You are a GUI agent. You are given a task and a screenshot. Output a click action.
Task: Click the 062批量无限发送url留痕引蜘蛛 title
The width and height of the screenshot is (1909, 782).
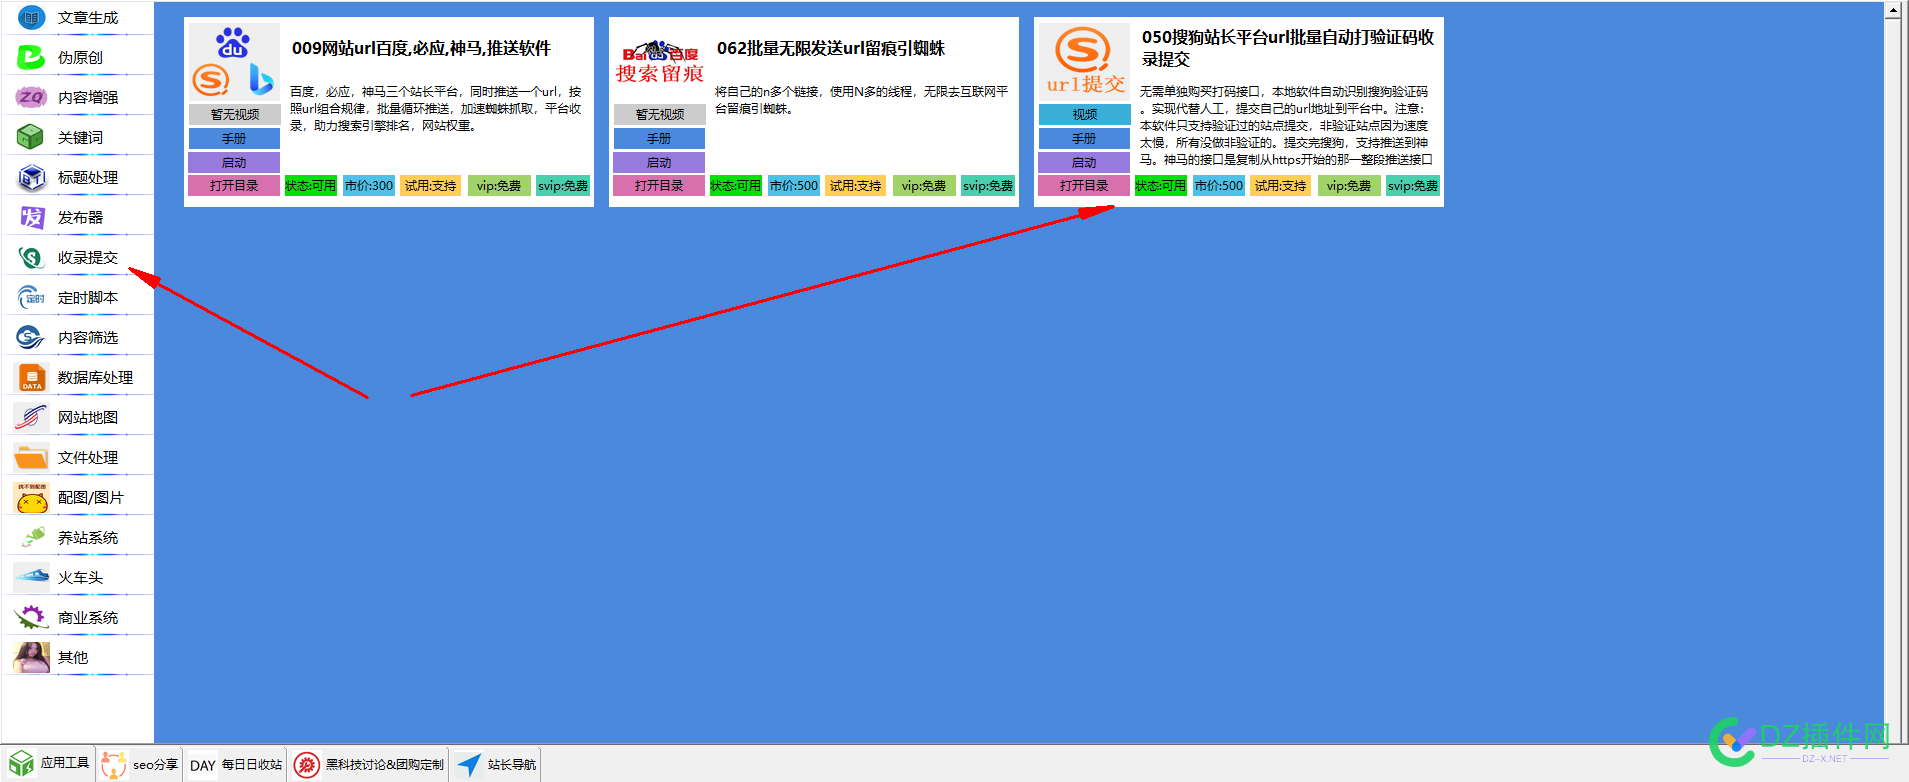click(x=831, y=48)
